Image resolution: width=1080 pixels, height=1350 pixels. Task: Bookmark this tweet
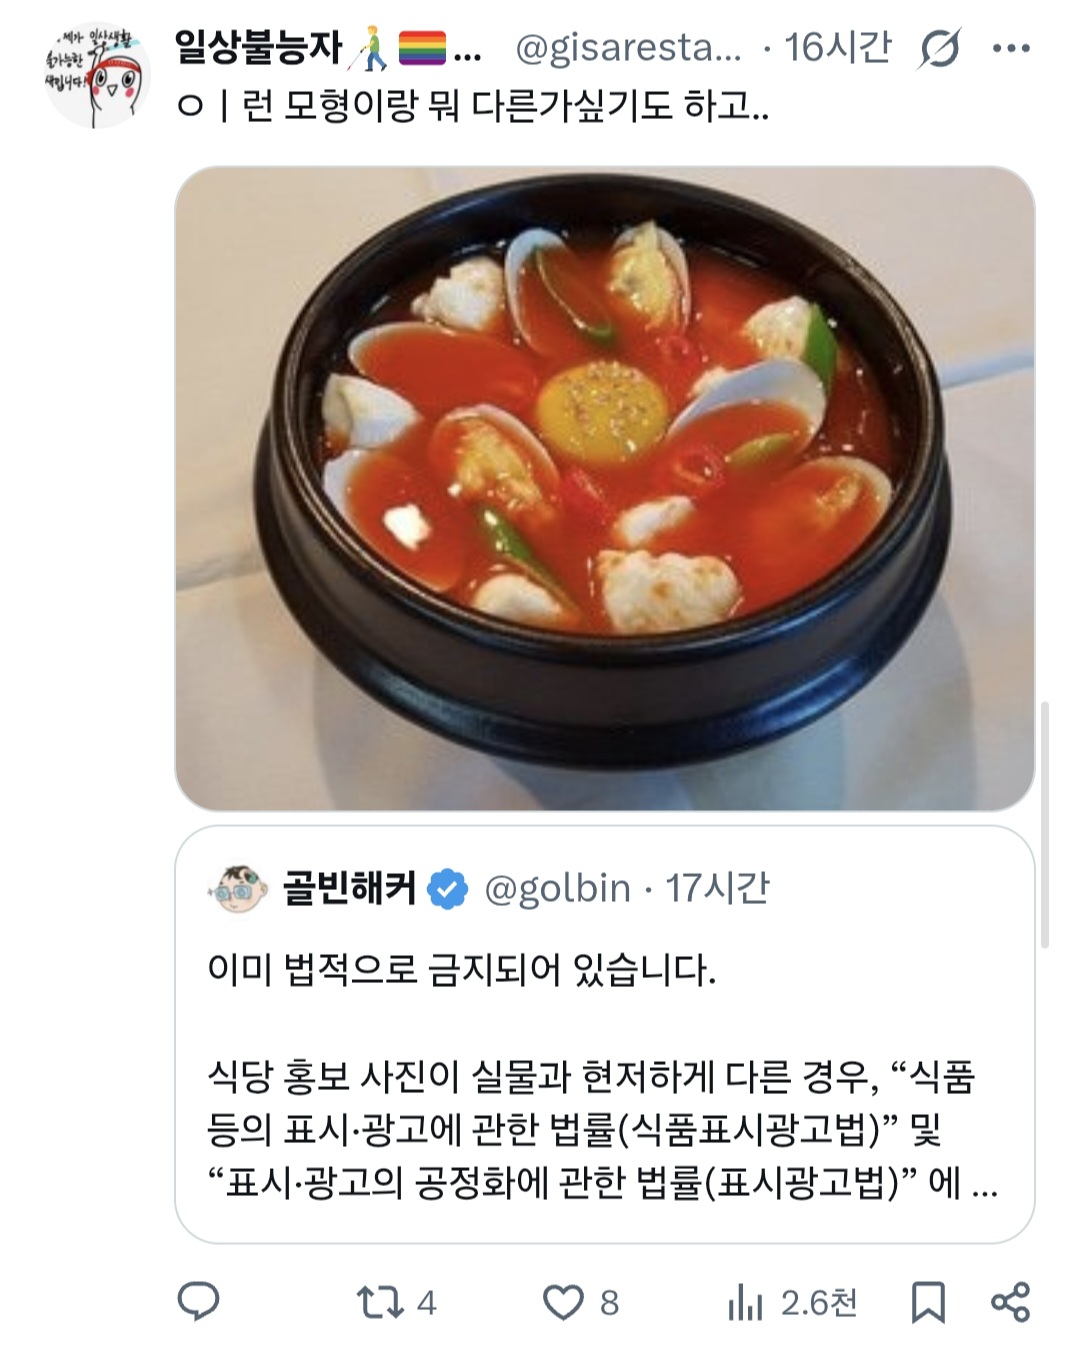[x=928, y=1302]
